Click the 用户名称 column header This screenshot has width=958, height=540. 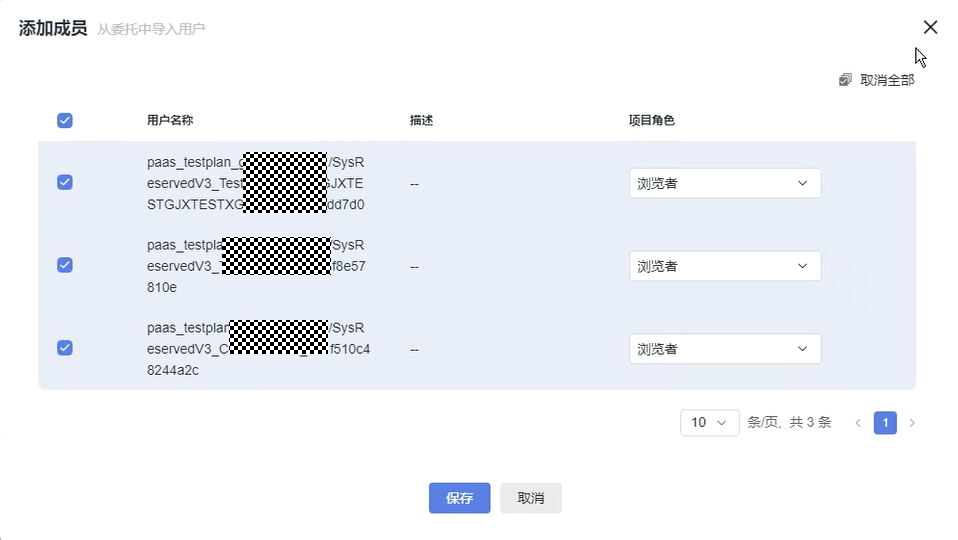point(170,121)
